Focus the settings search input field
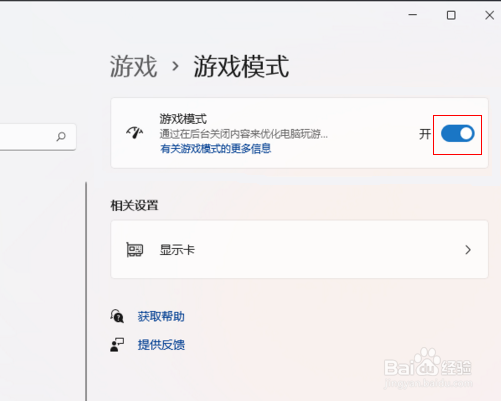Viewport: 501px width, 401px height. tap(38, 137)
